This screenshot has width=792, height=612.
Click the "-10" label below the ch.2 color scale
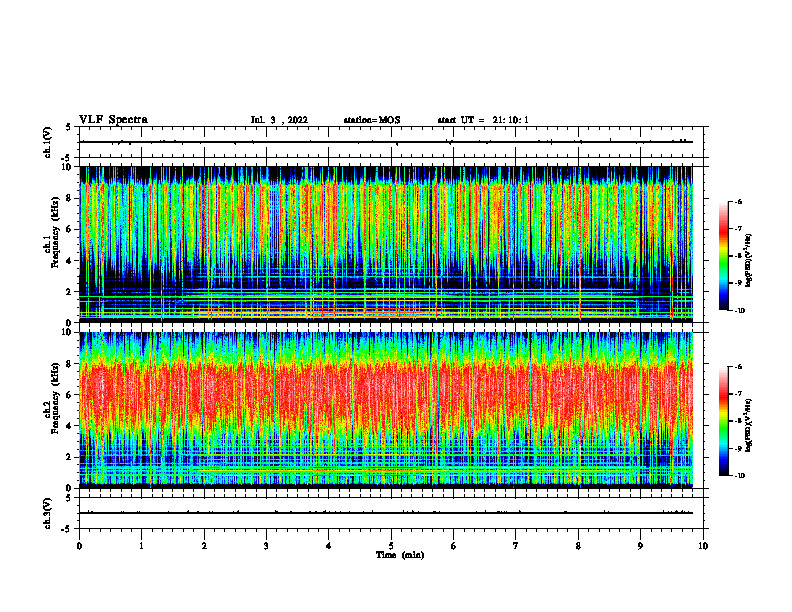739,476
